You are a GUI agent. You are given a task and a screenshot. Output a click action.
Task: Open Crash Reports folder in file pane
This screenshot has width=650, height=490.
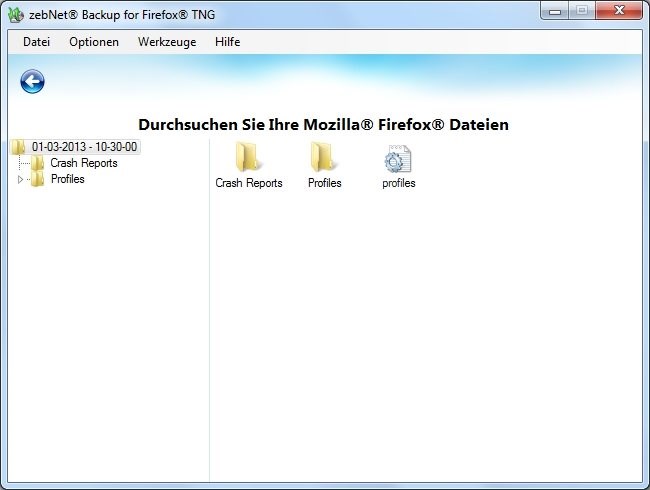click(248, 157)
